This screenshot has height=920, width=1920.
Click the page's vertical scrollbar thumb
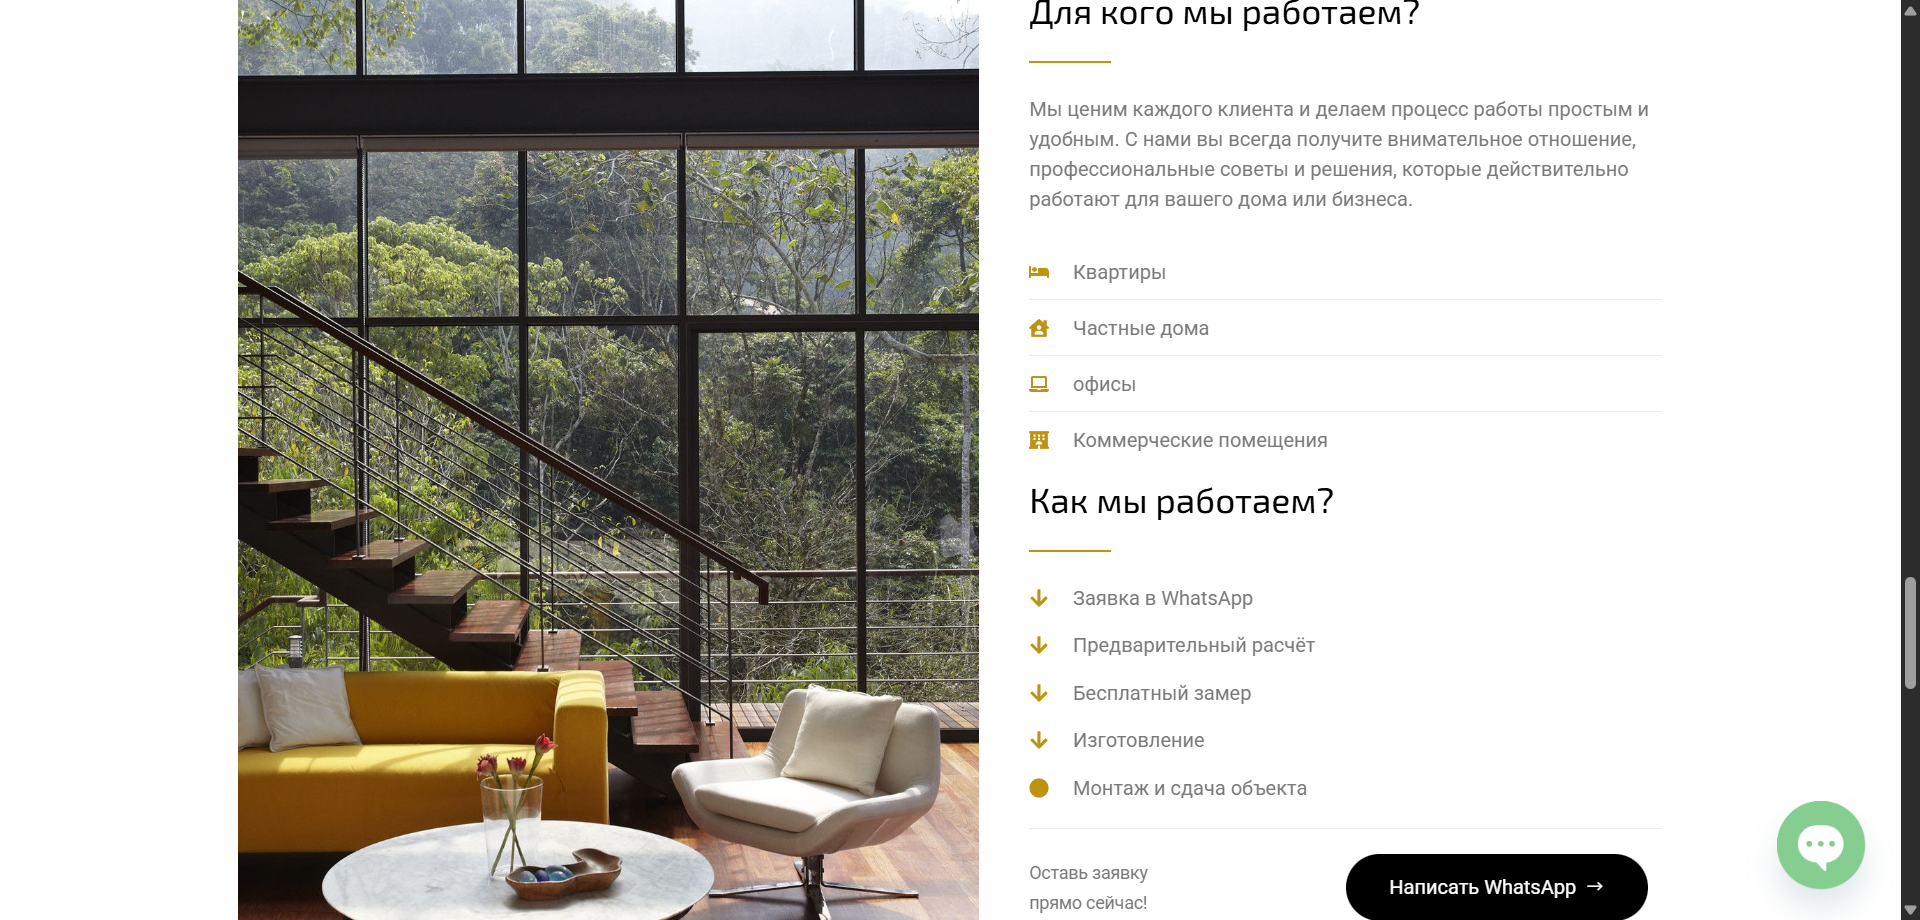tap(1910, 632)
